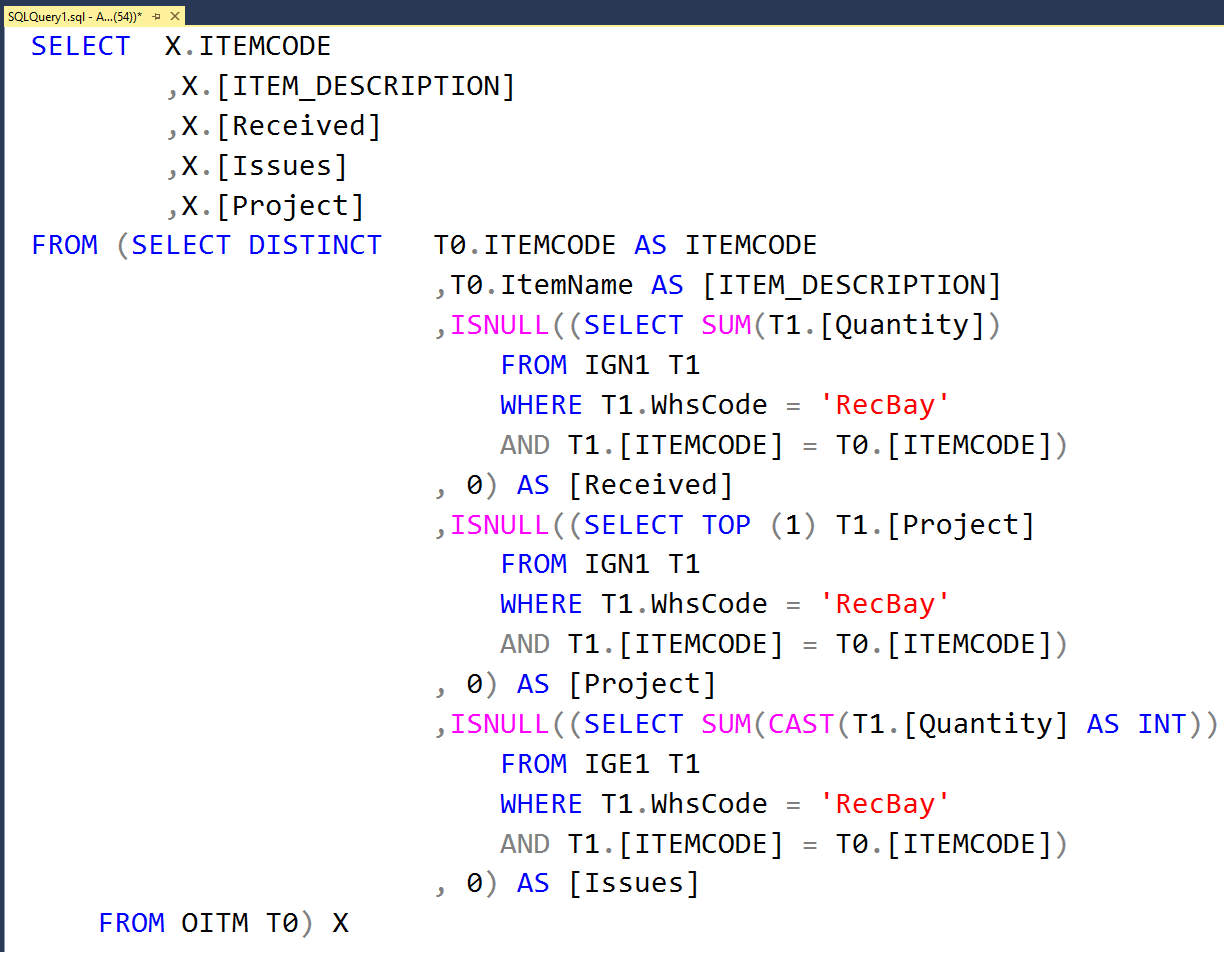The height and width of the screenshot is (953, 1224).
Task: Click the table name IGN1 under the first ISNULL
Action: (616, 364)
